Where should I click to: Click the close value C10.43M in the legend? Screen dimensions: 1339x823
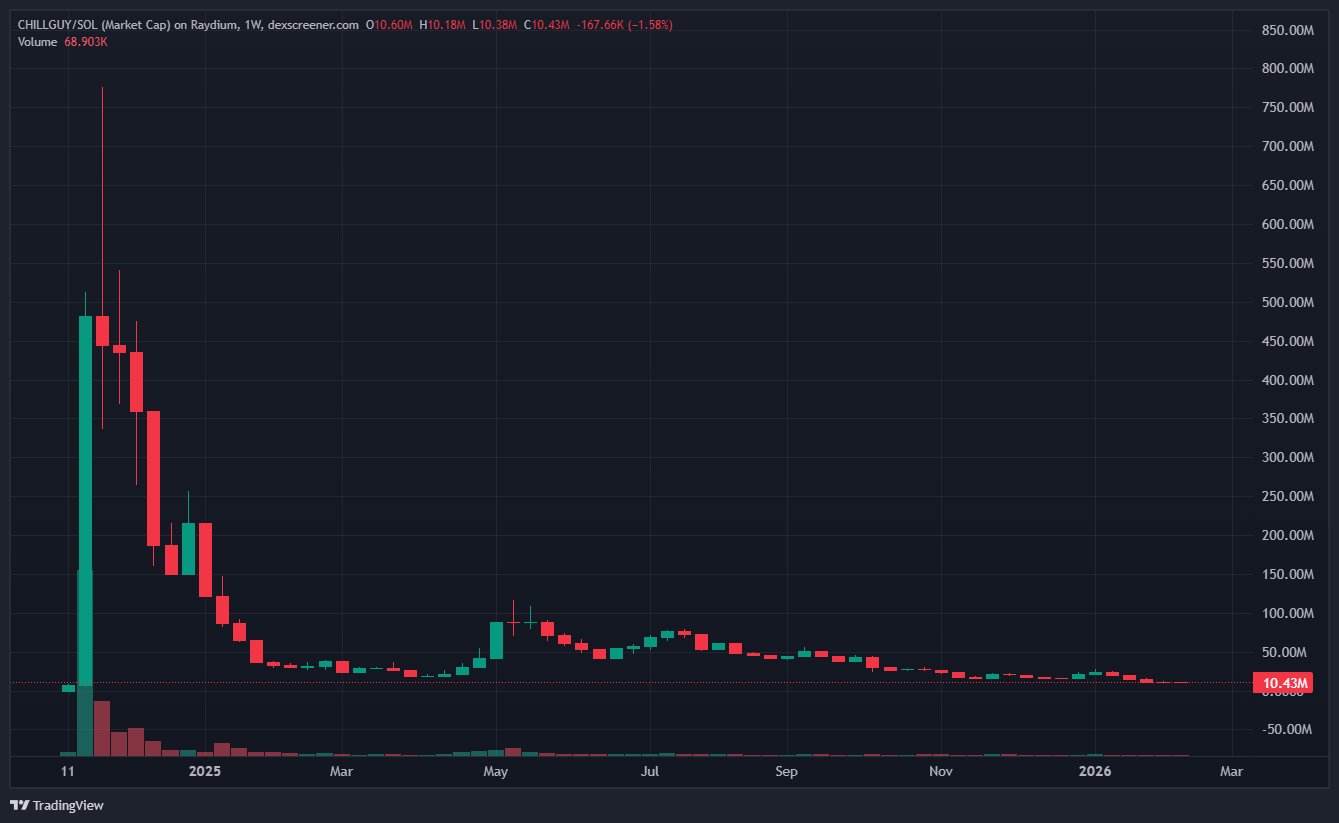[547, 25]
